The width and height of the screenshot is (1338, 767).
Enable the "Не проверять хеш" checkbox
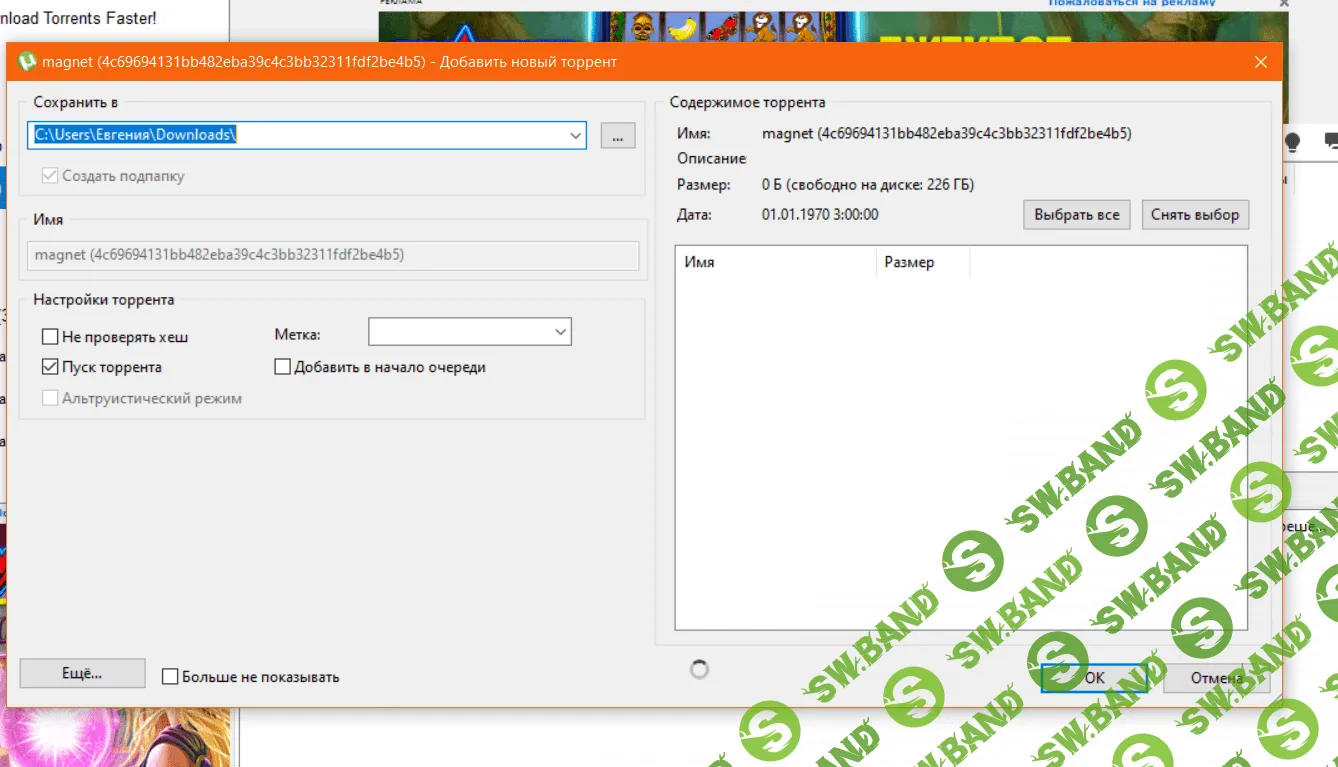(x=50, y=337)
